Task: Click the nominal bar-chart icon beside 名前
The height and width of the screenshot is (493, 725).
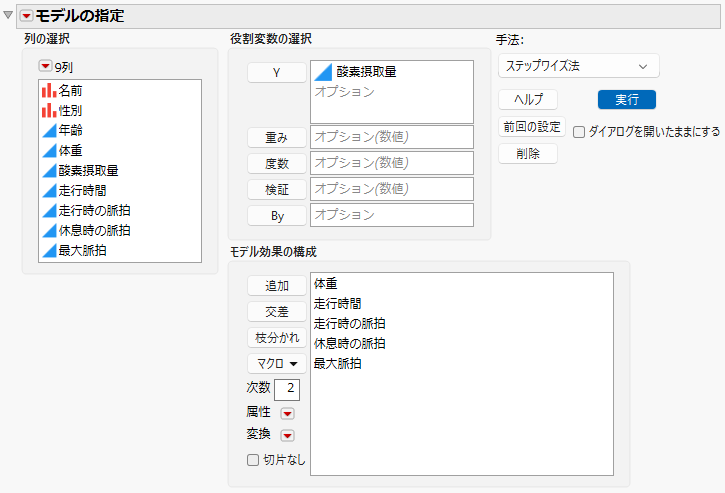Action: click(49, 91)
